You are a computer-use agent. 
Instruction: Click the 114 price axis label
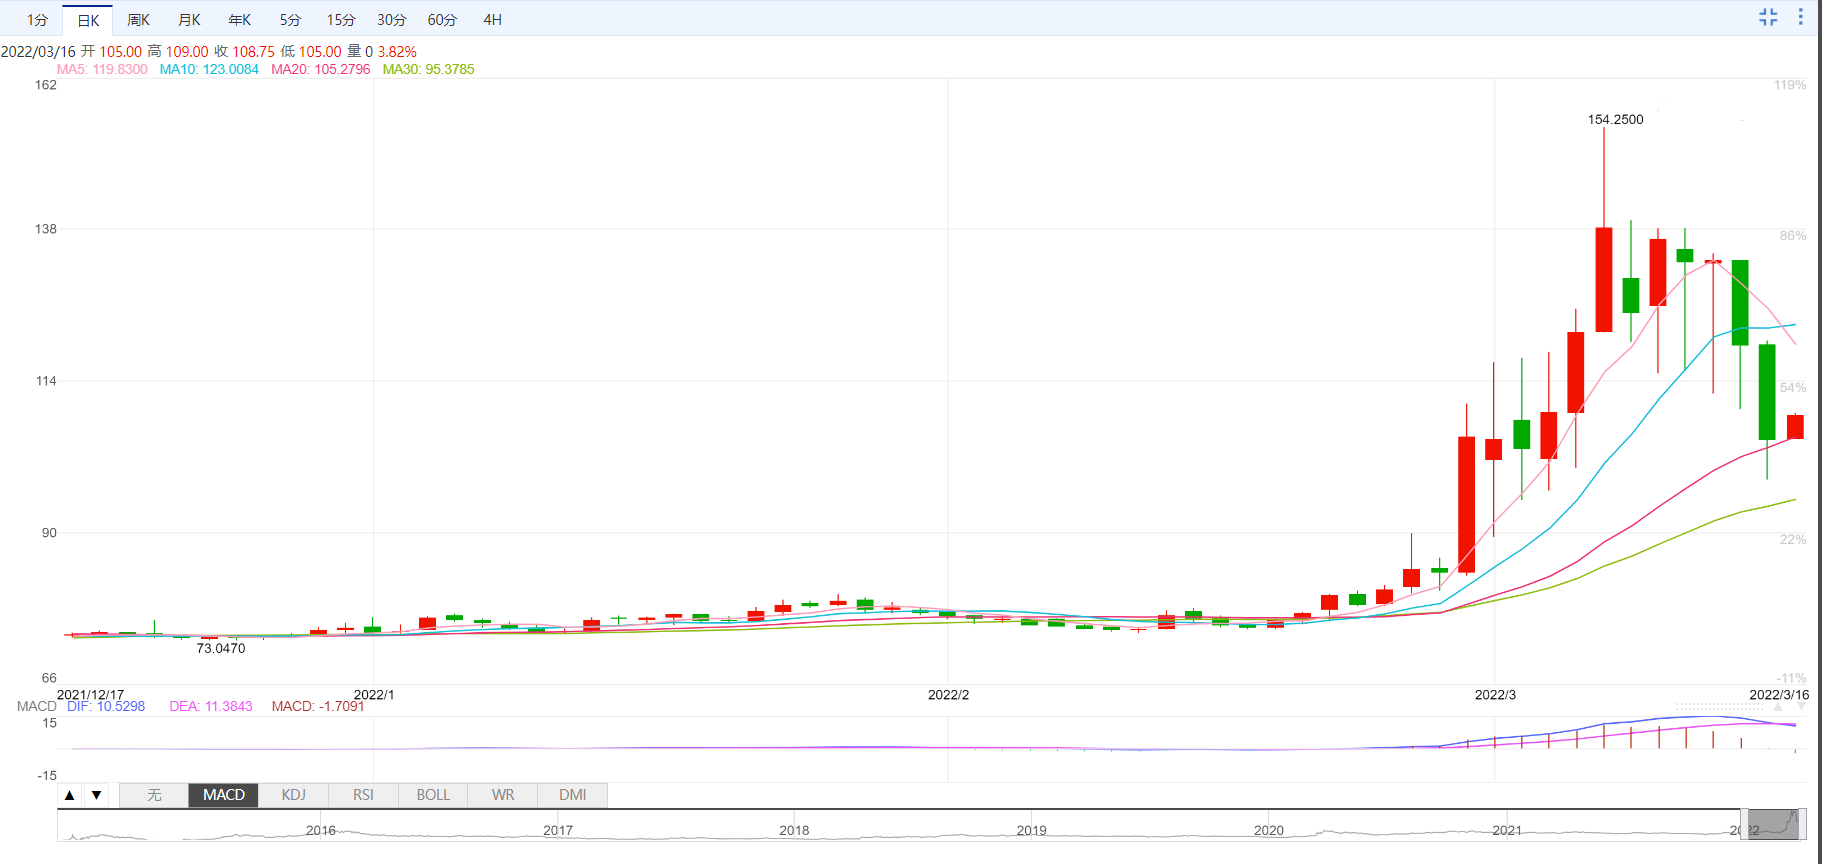point(46,381)
